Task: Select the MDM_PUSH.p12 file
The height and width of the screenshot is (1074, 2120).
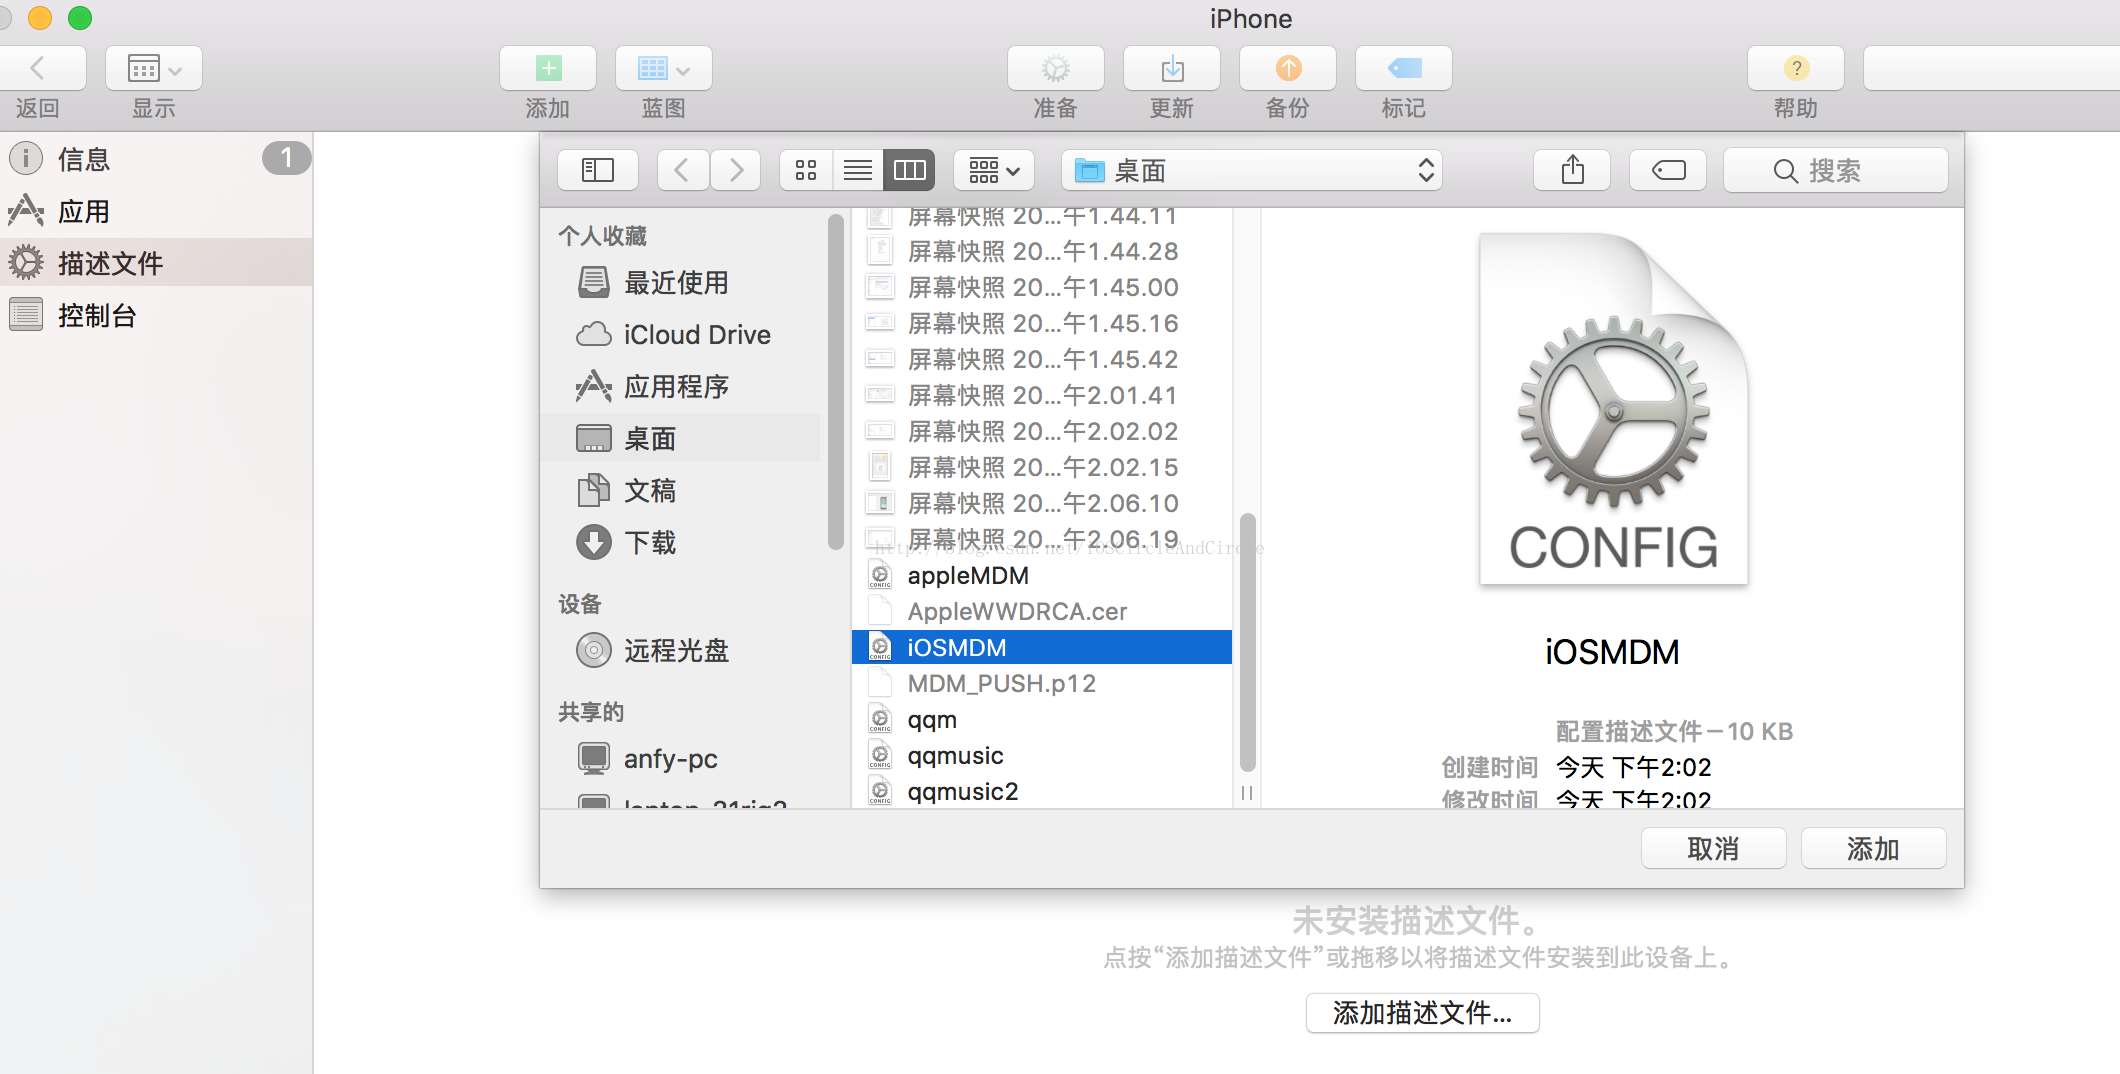Action: click(x=1042, y=684)
